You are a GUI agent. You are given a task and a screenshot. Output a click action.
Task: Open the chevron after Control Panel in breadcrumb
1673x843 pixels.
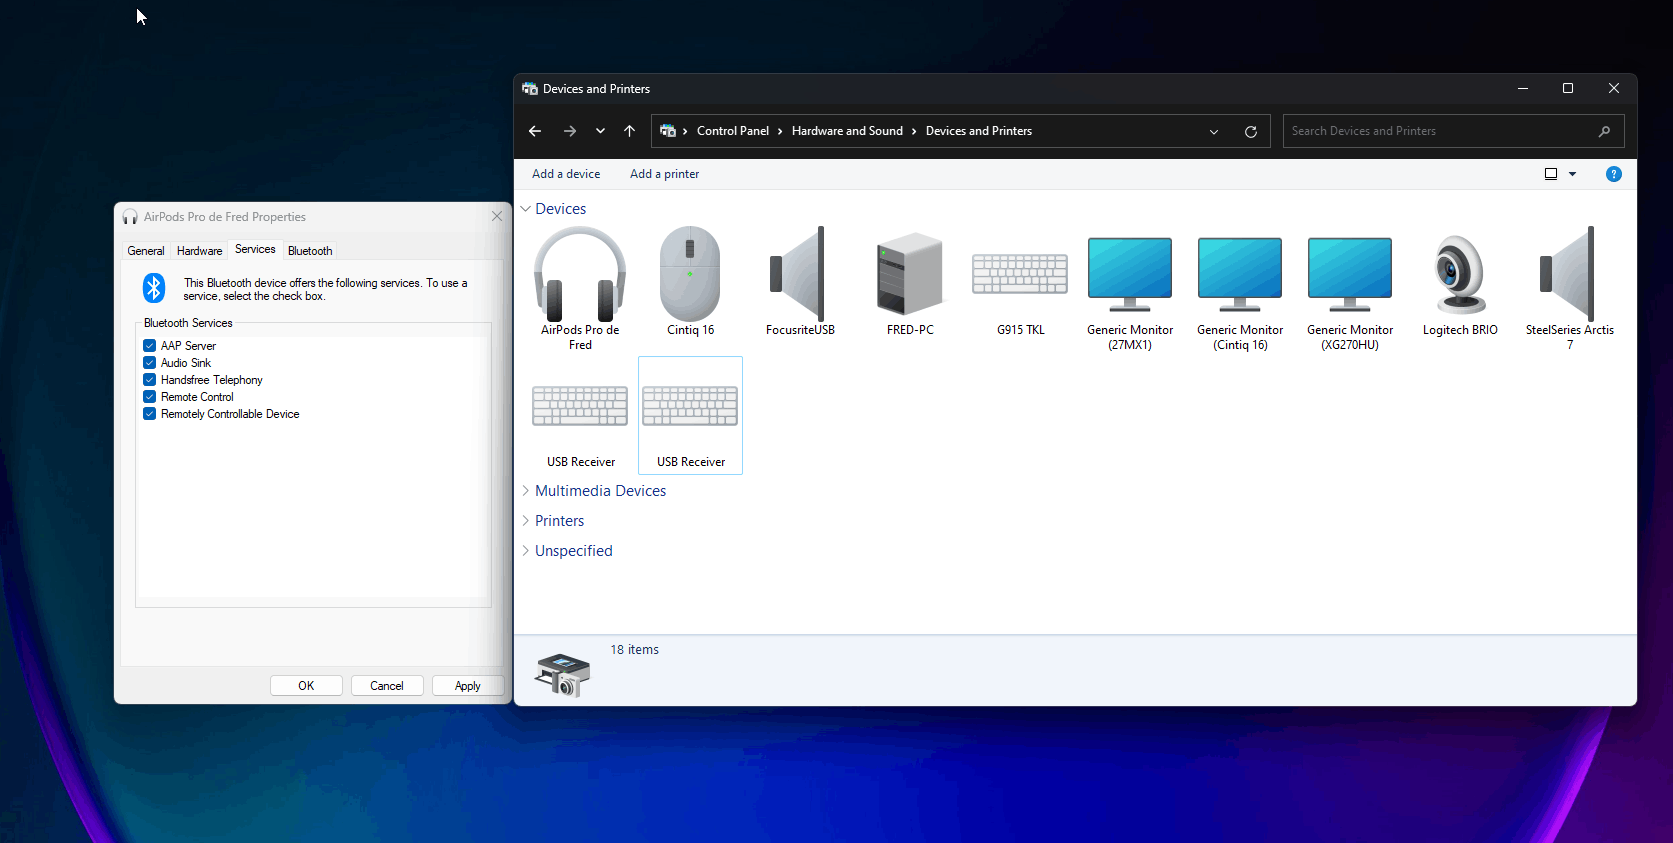780,131
